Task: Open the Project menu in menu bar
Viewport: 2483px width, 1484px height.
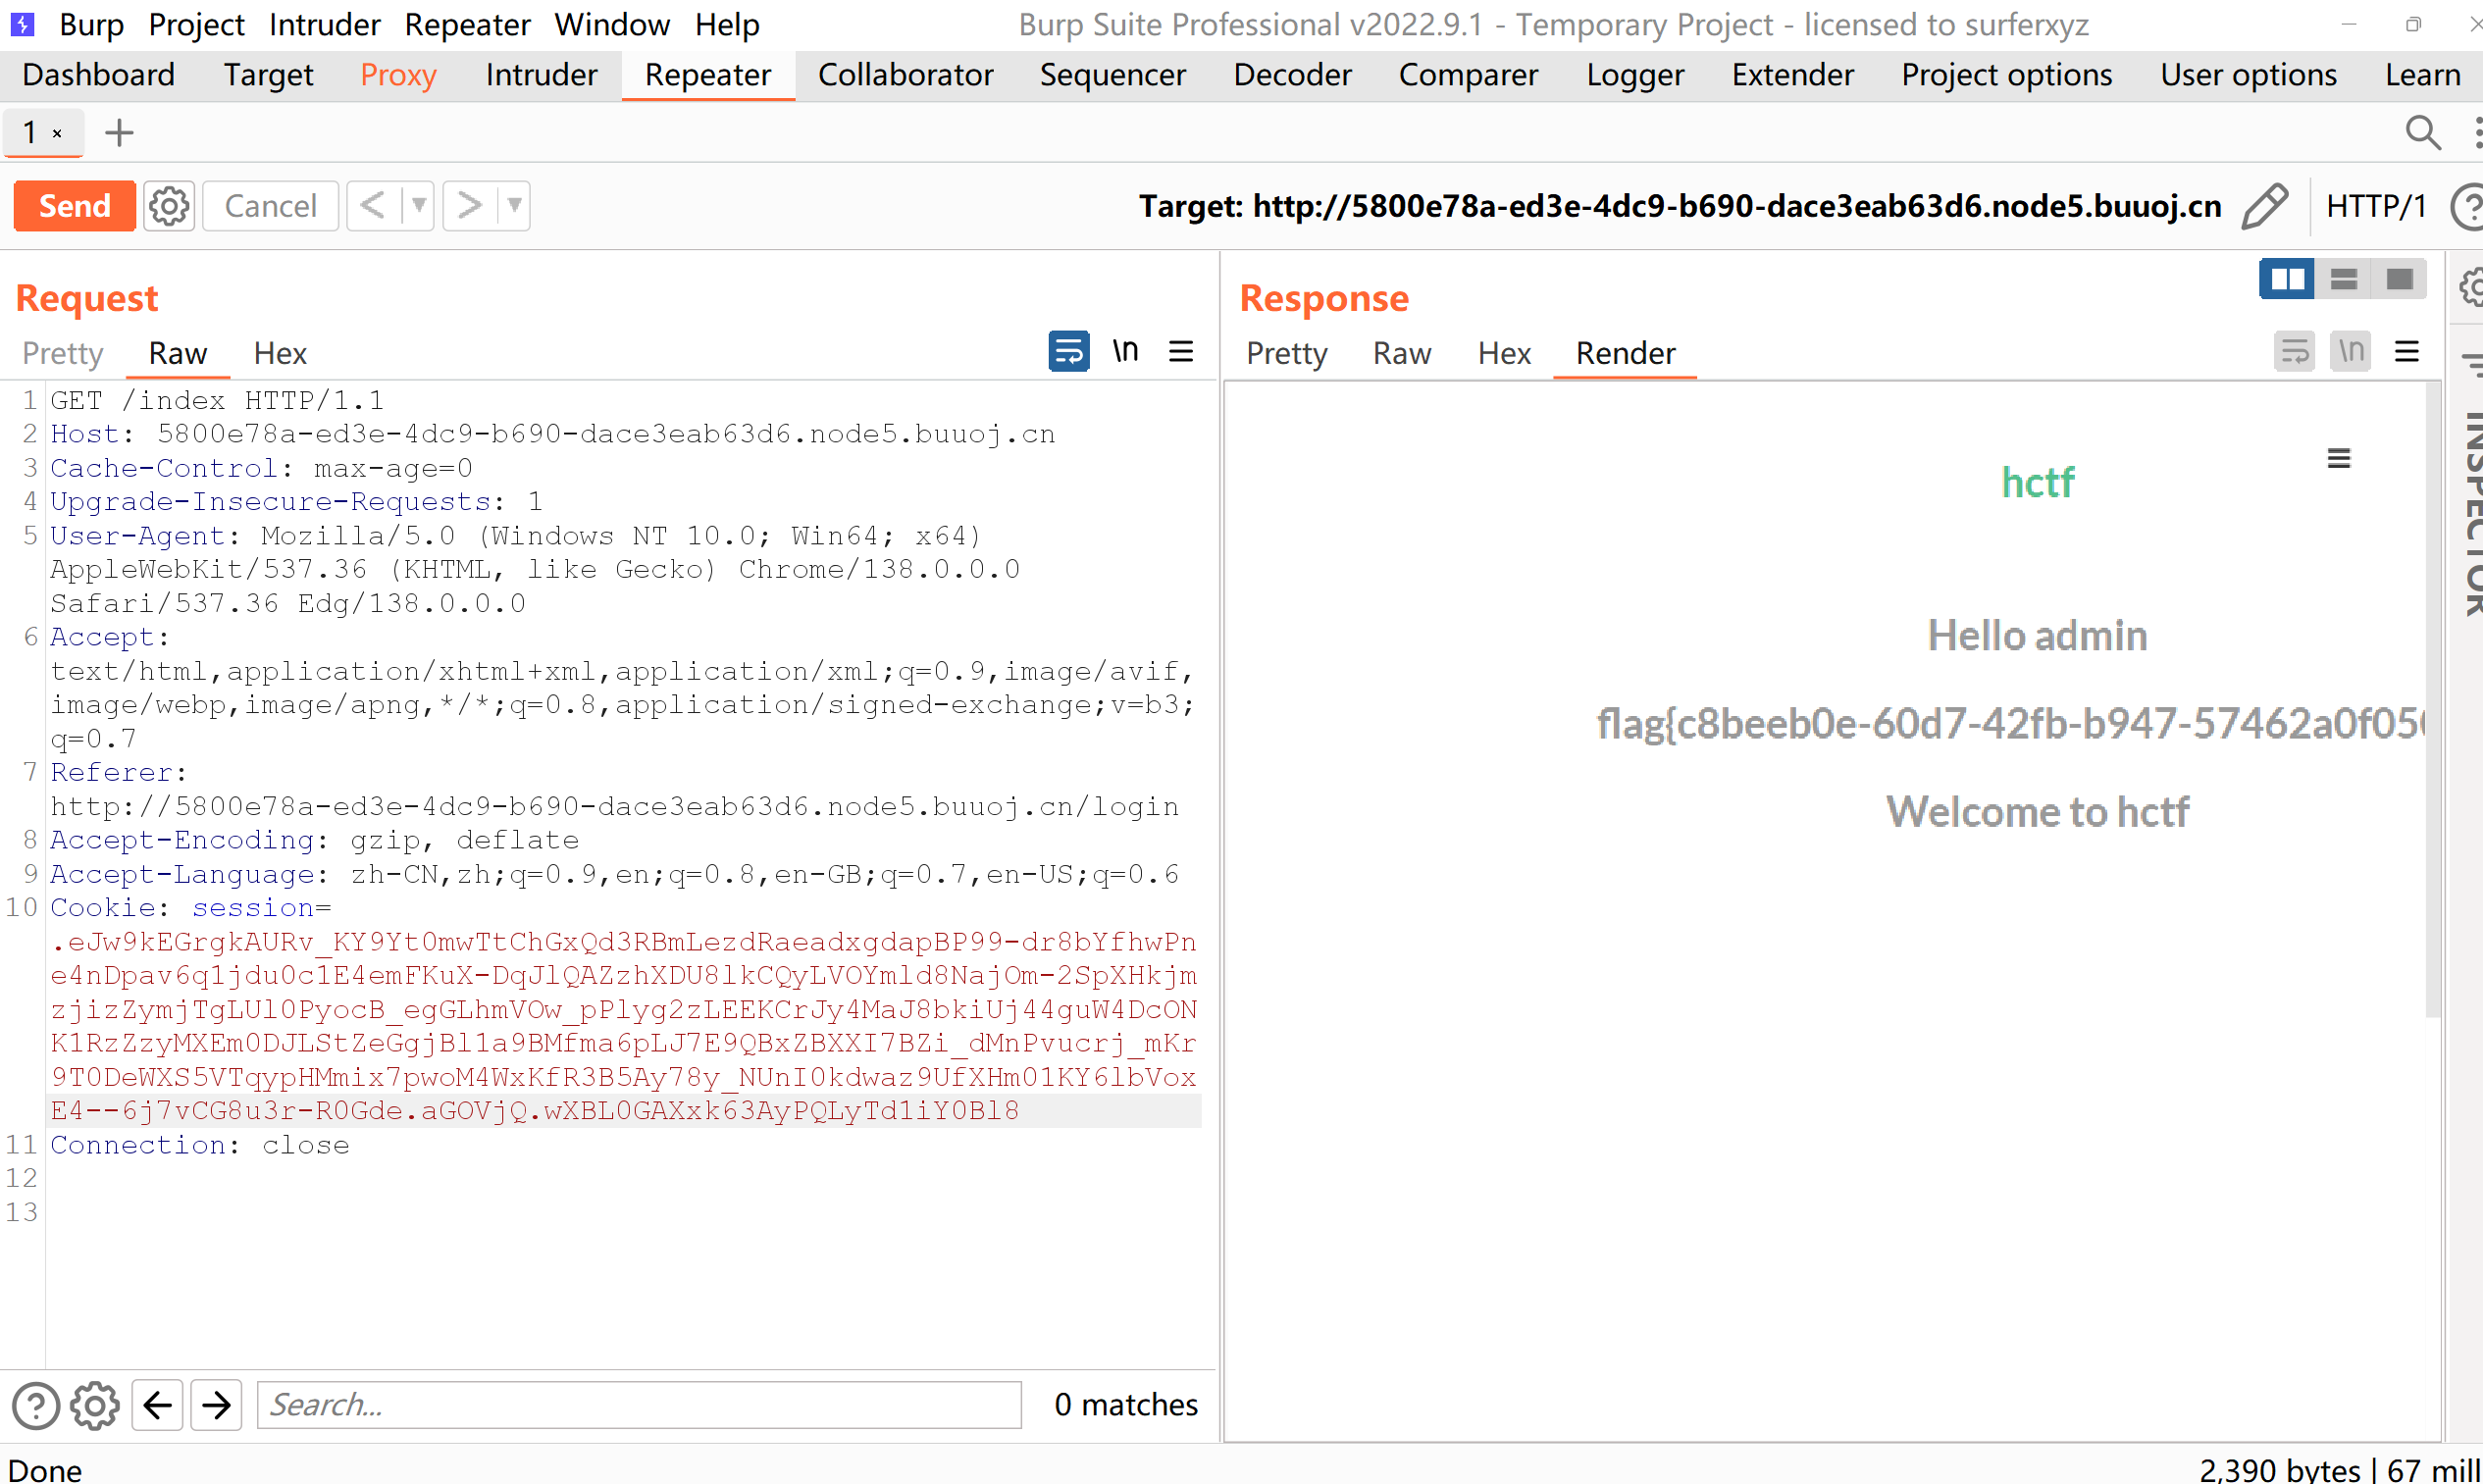Action: click(196, 24)
